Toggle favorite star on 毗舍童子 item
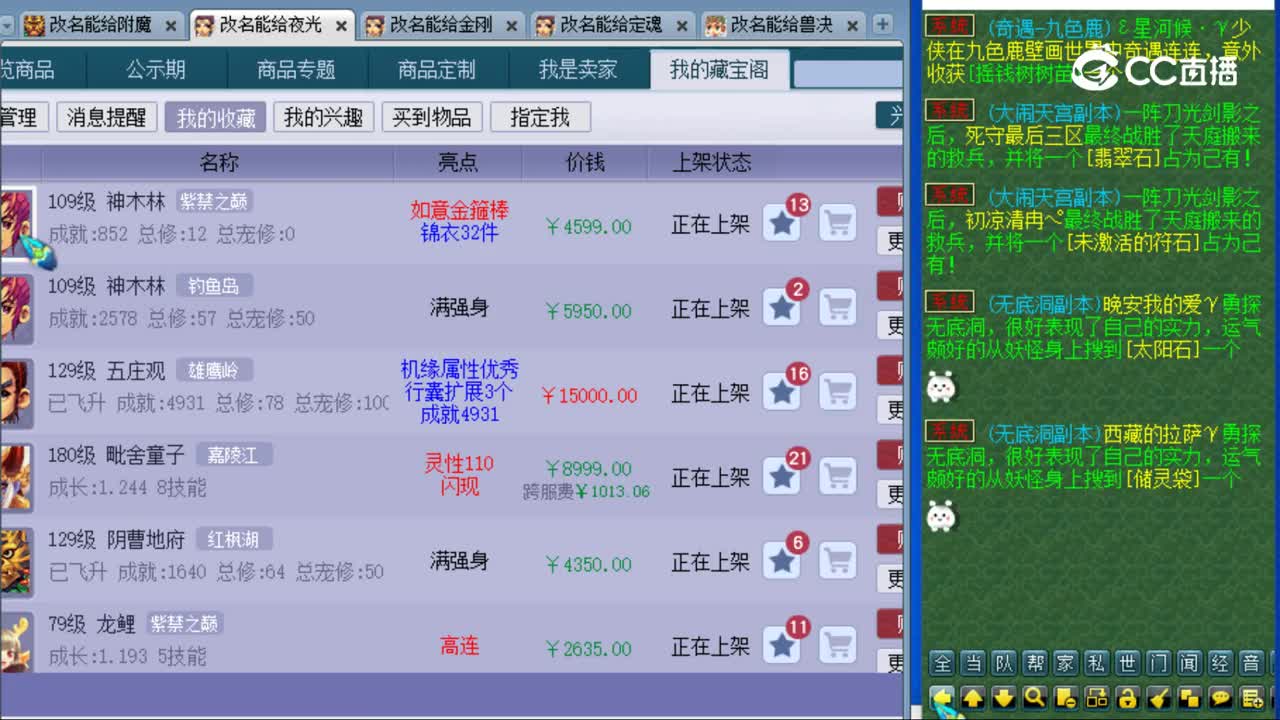The width and height of the screenshot is (1280, 720). coord(782,477)
